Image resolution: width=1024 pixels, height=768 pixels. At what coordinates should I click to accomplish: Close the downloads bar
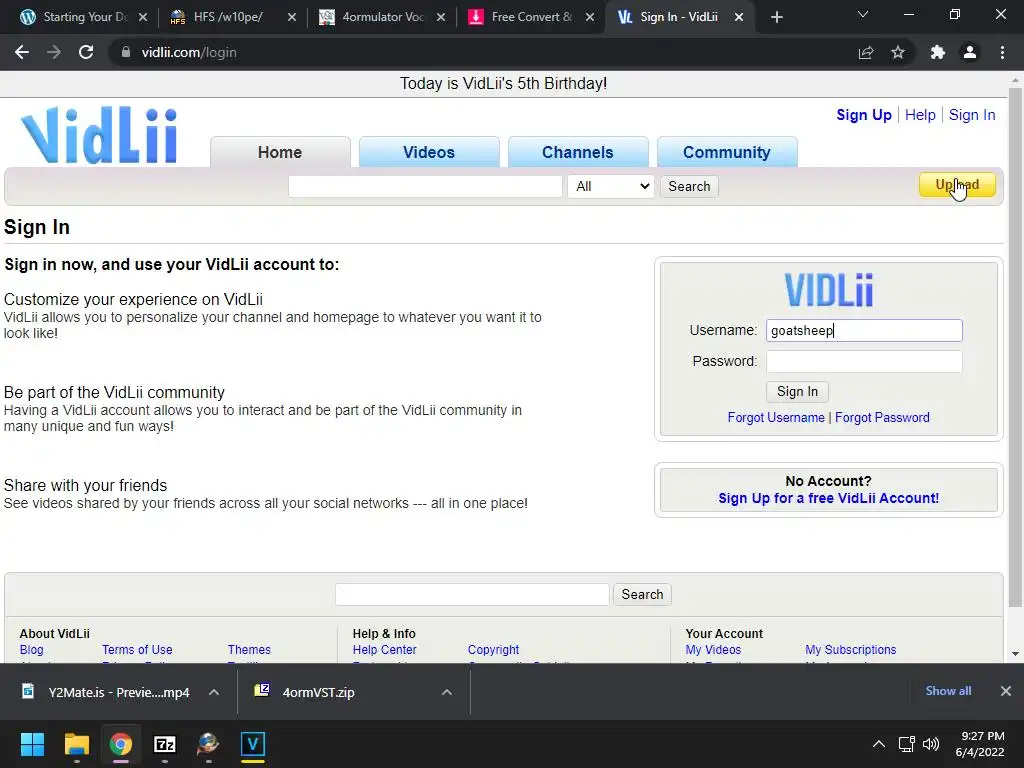[x=1006, y=691]
